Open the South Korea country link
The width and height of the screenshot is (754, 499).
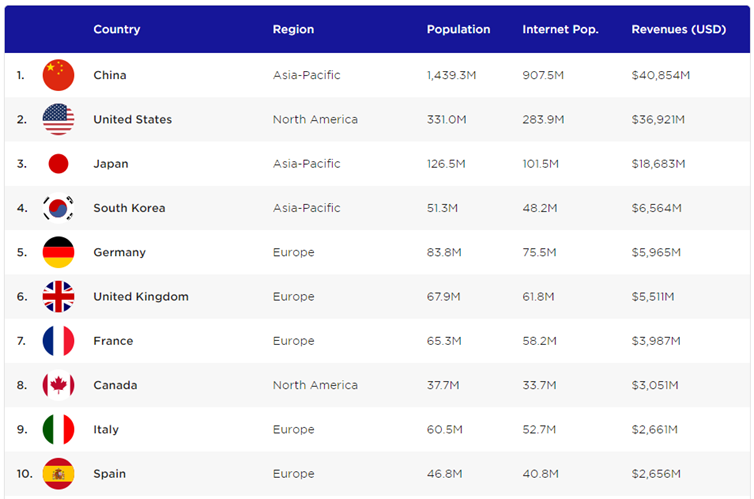tap(129, 208)
